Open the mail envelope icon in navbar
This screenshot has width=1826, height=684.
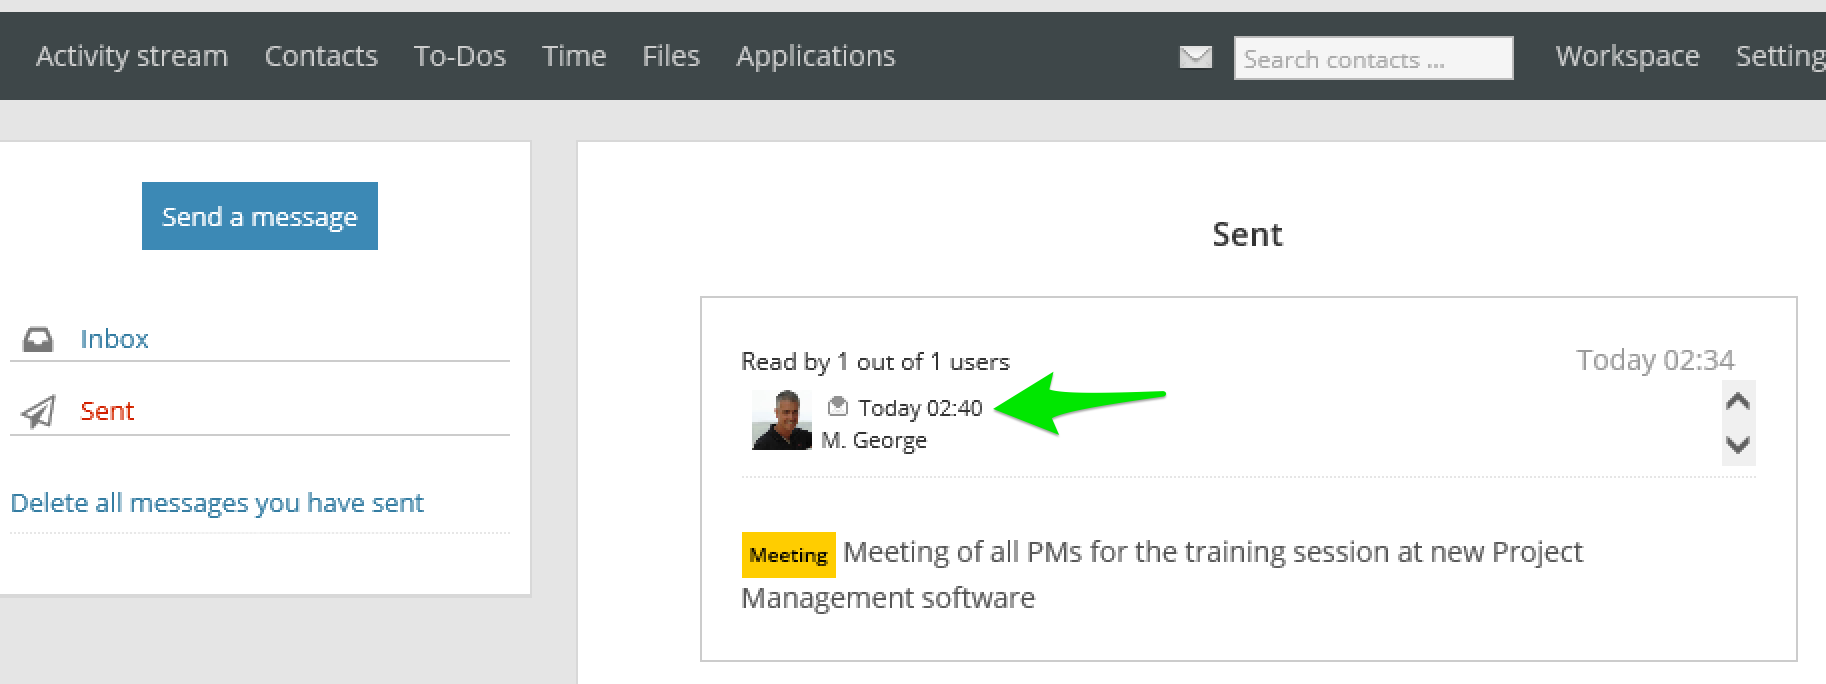point(1195,57)
